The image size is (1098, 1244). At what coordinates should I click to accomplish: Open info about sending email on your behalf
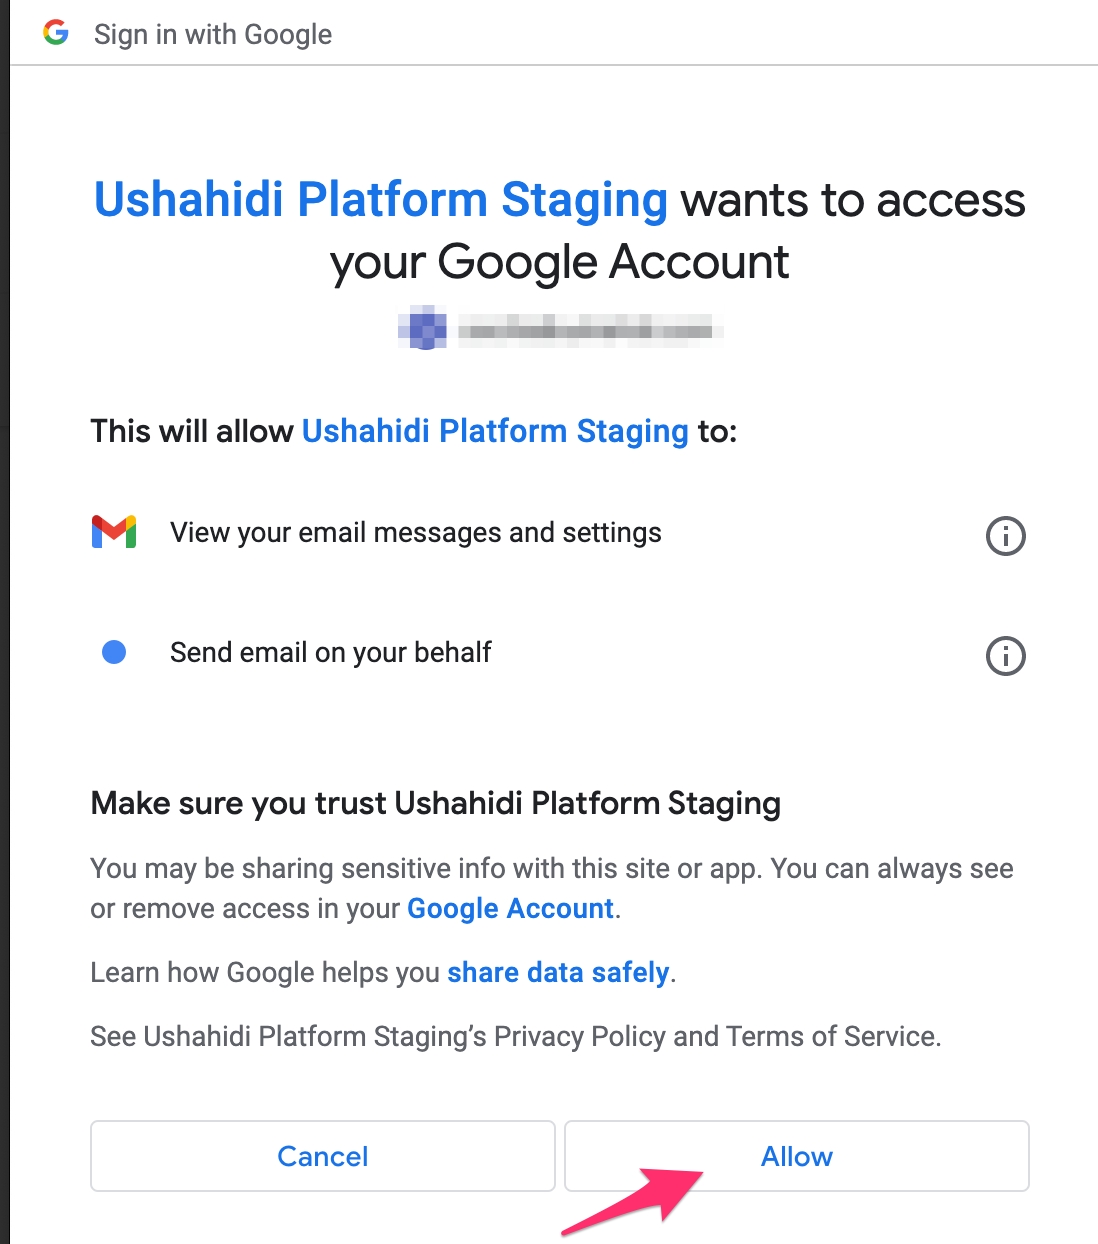[1006, 657]
